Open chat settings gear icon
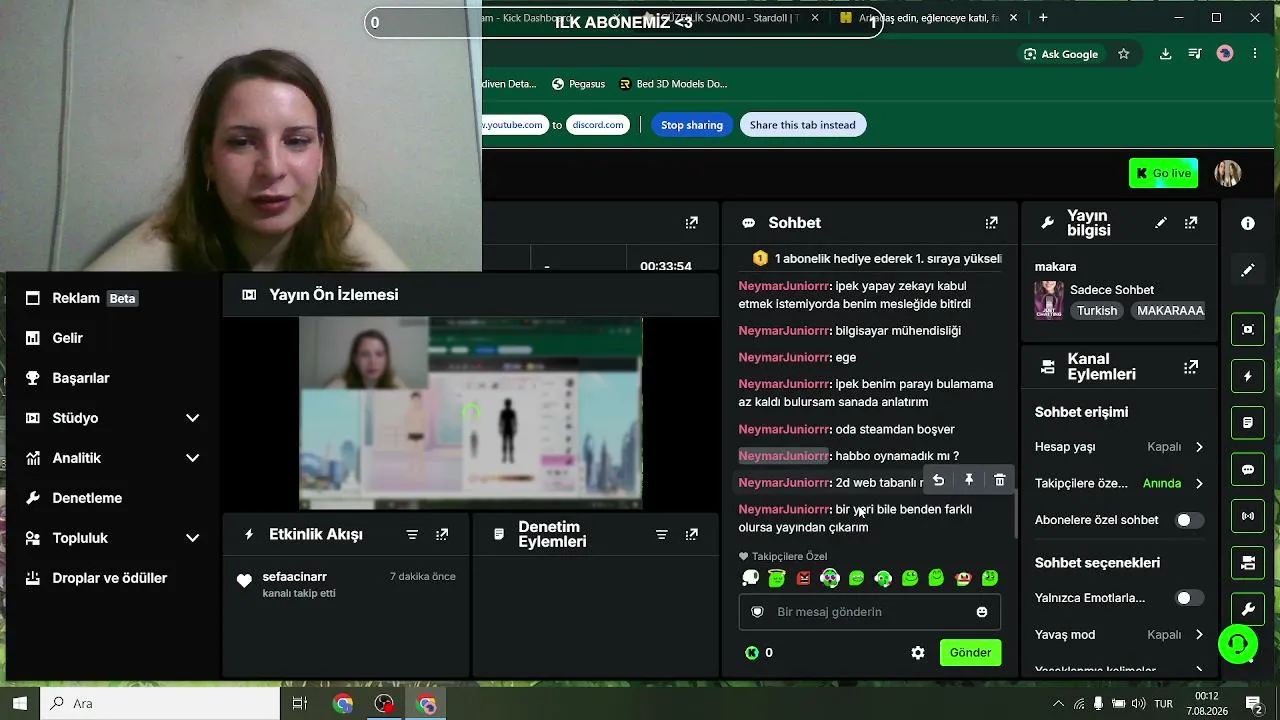Screen dimensions: 1280x720 918,653
